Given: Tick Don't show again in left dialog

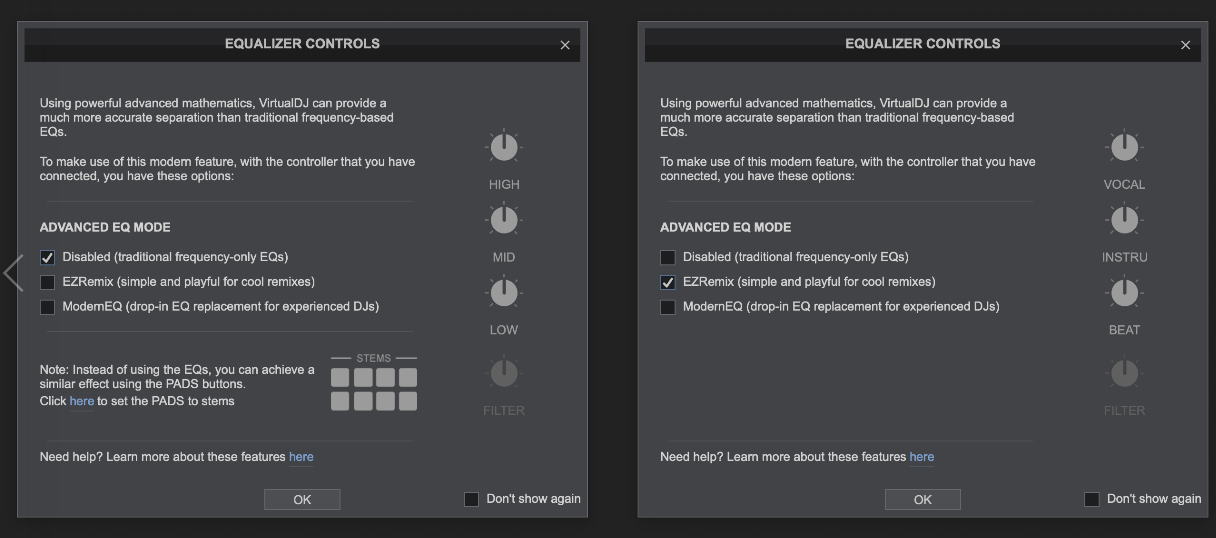Looking at the screenshot, I should (472, 499).
